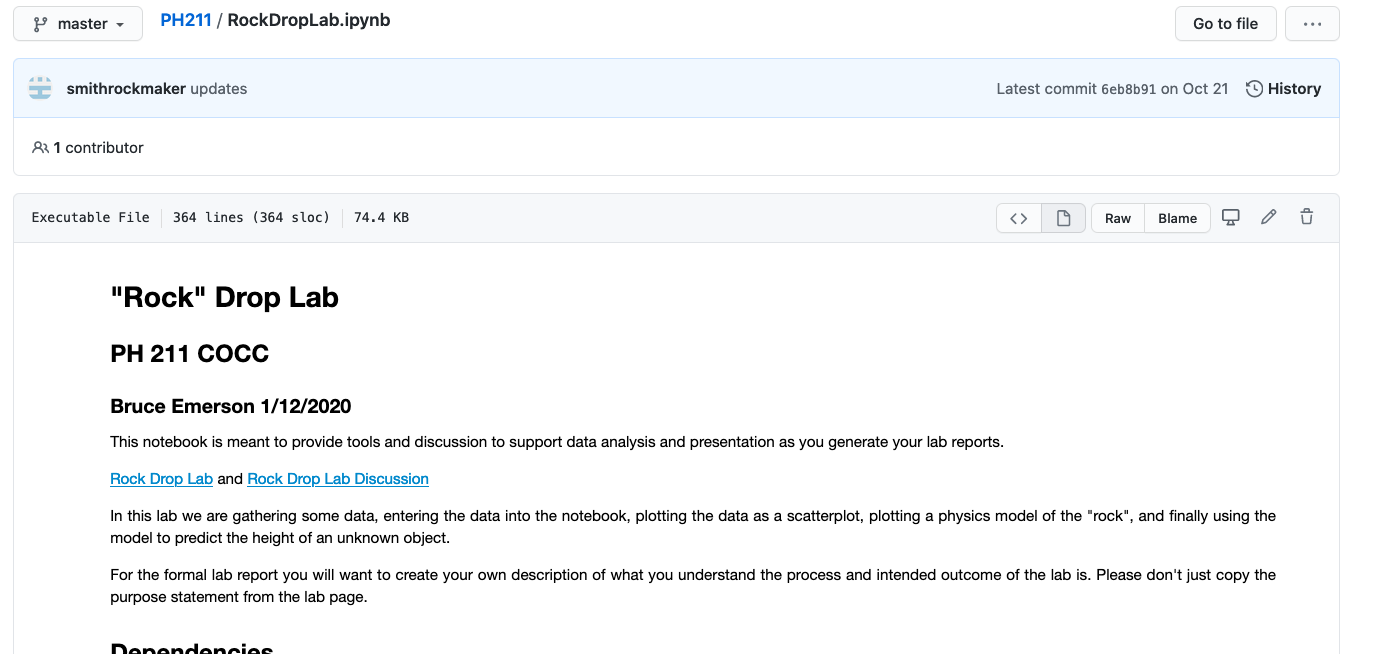Click the Go to file button
Screen dimensions: 1375x654
point(1225,24)
